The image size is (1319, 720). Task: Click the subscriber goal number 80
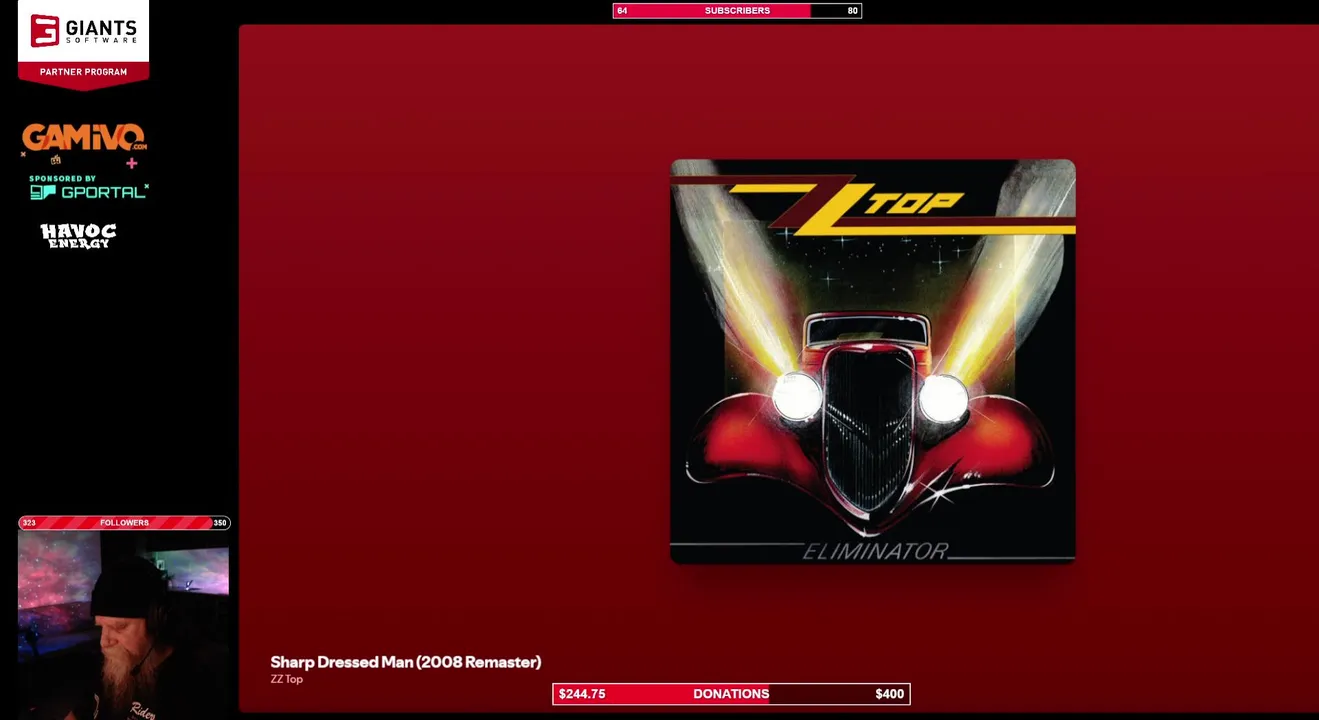click(x=852, y=11)
